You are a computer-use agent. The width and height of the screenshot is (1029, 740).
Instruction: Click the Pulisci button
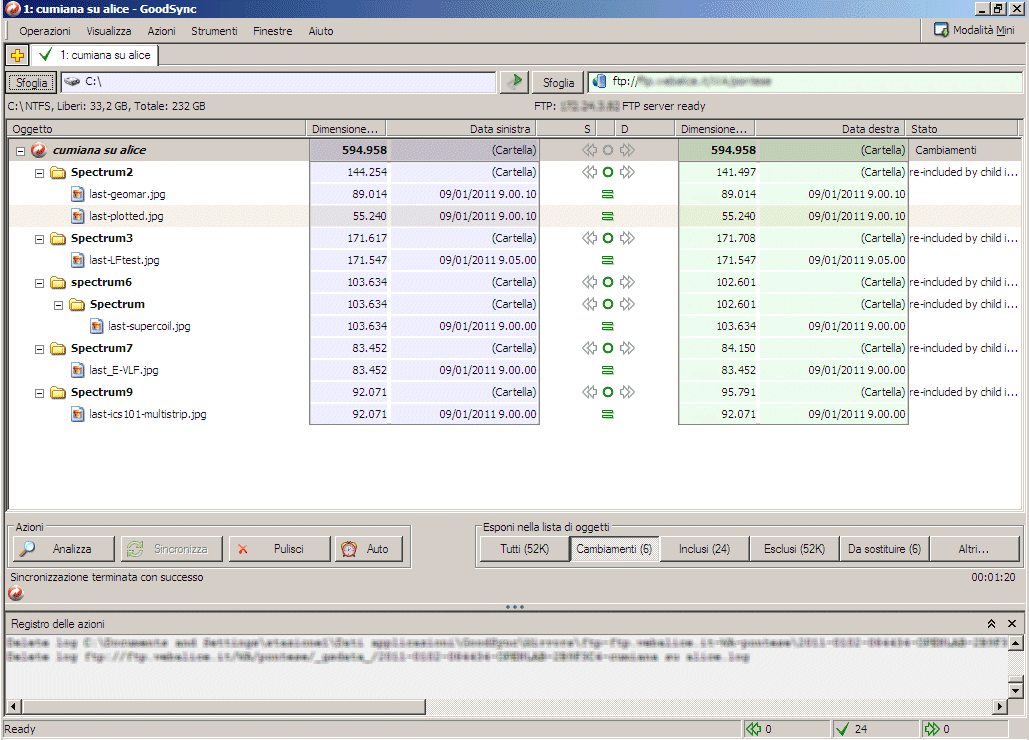pyautogui.click(x=280, y=549)
